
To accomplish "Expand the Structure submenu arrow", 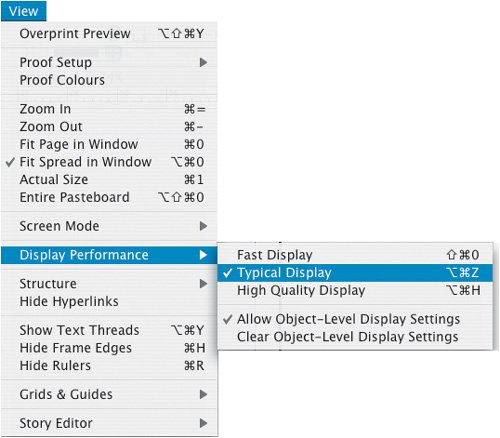I will click(x=203, y=284).
